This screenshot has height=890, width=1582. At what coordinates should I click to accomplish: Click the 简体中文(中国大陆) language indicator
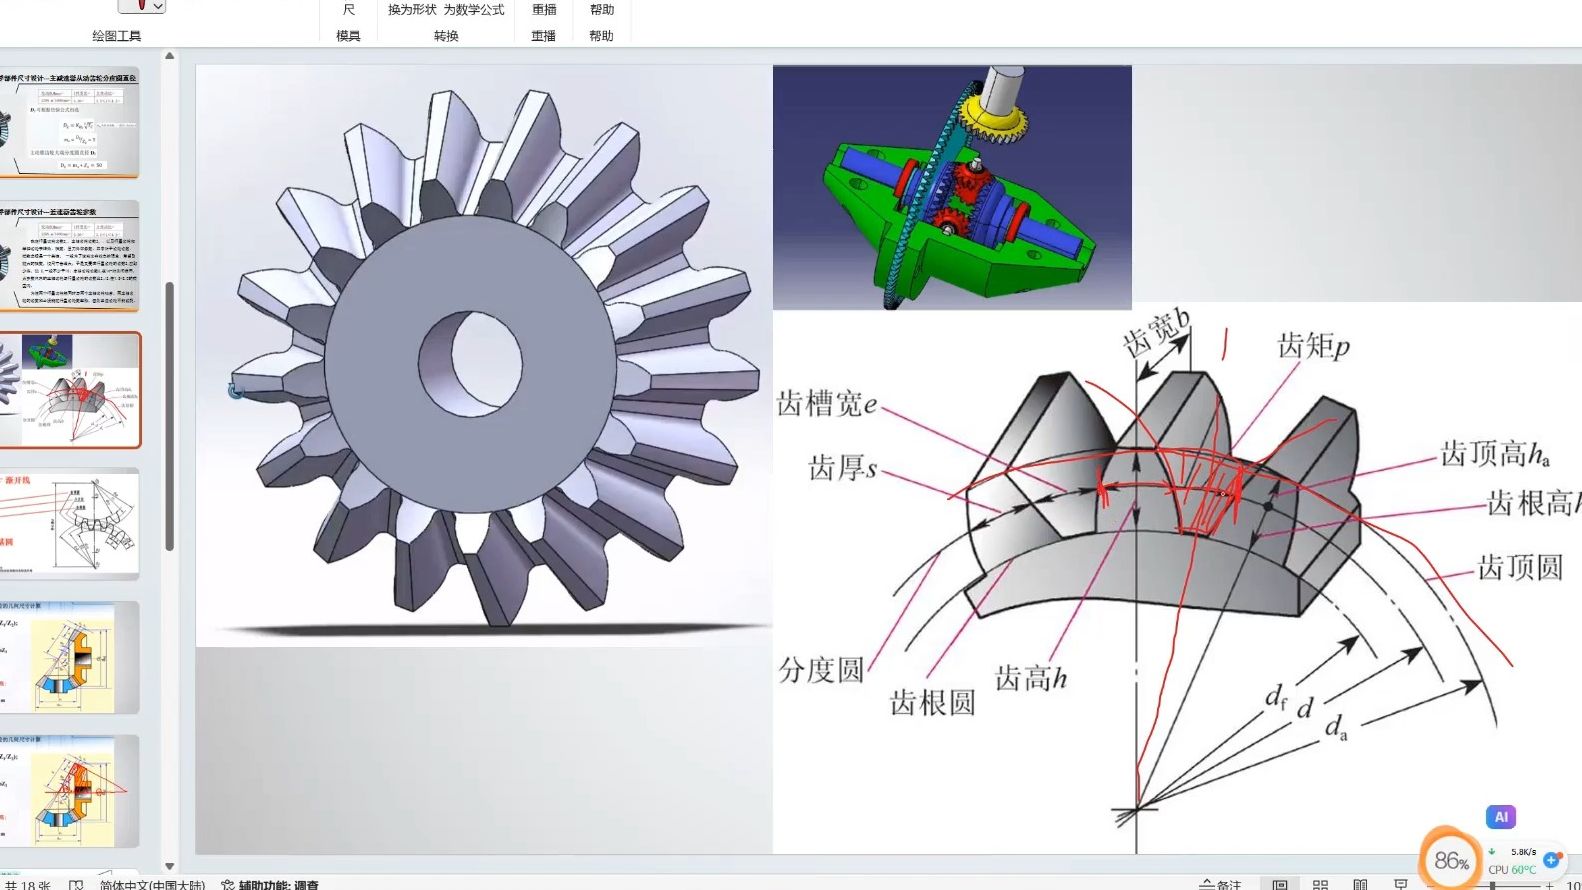pos(152,884)
